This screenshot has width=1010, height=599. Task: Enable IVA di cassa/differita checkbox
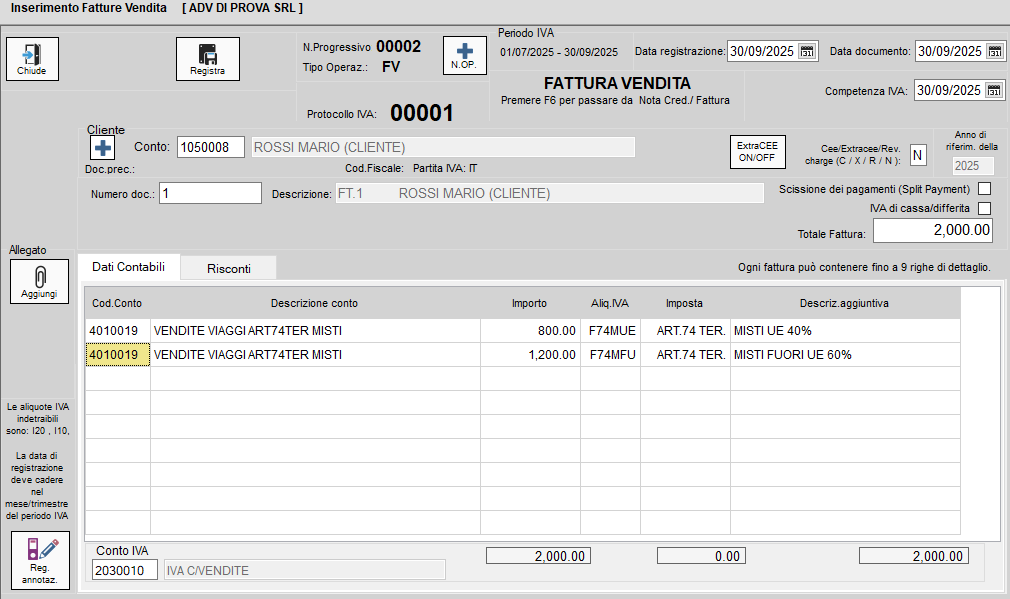tap(984, 208)
